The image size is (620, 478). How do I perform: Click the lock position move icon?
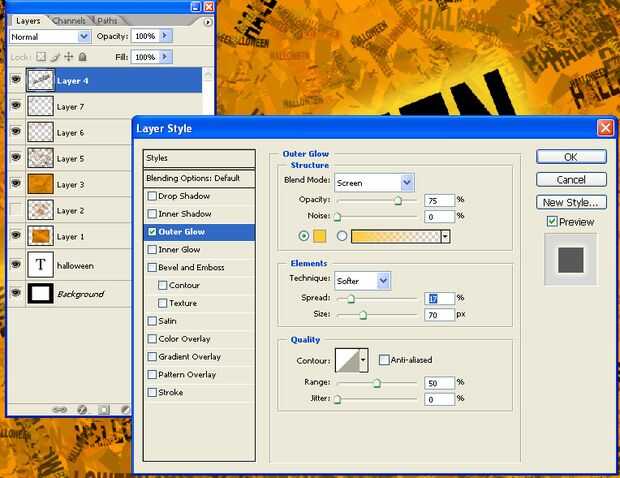tap(68, 57)
